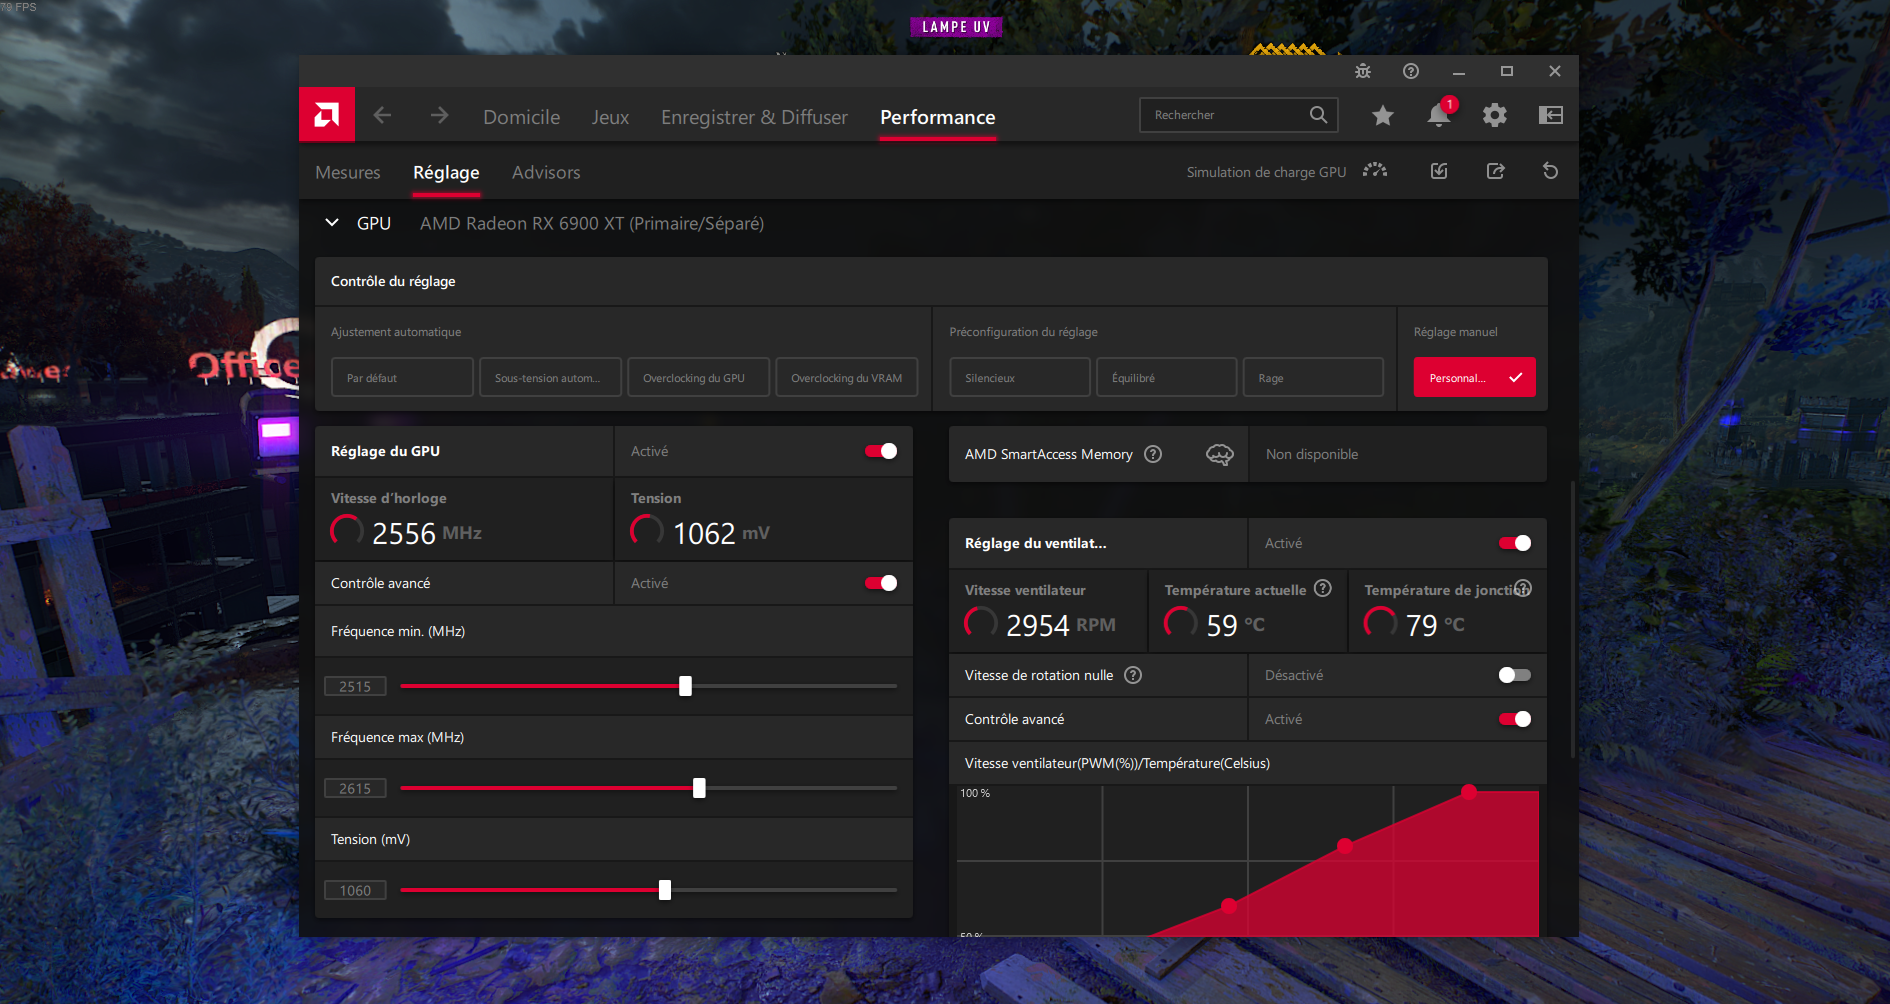Click the 1062 mV voltage reading
Screen dimensions: 1890x1004
721,533
